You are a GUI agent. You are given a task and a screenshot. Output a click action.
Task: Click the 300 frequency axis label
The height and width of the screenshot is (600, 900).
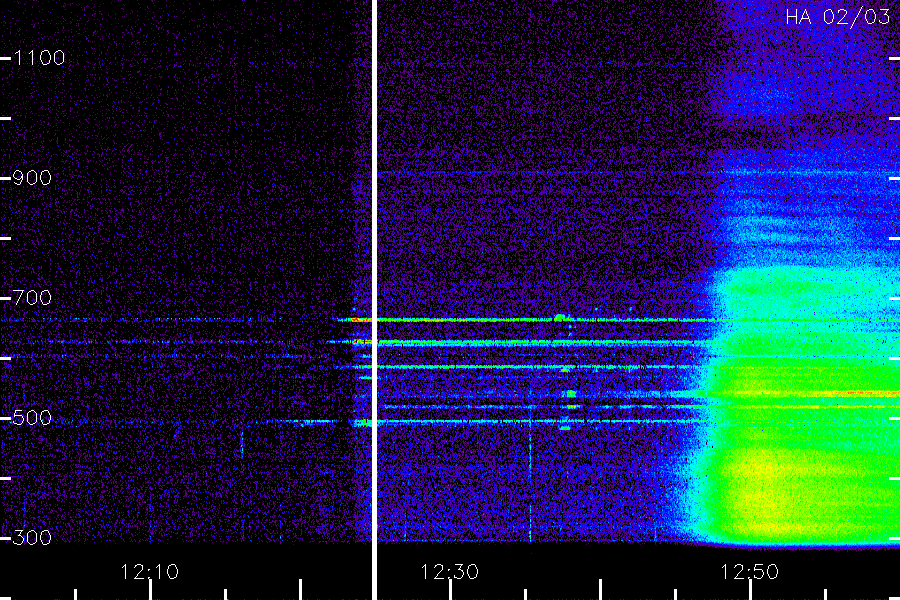click(x=33, y=538)
